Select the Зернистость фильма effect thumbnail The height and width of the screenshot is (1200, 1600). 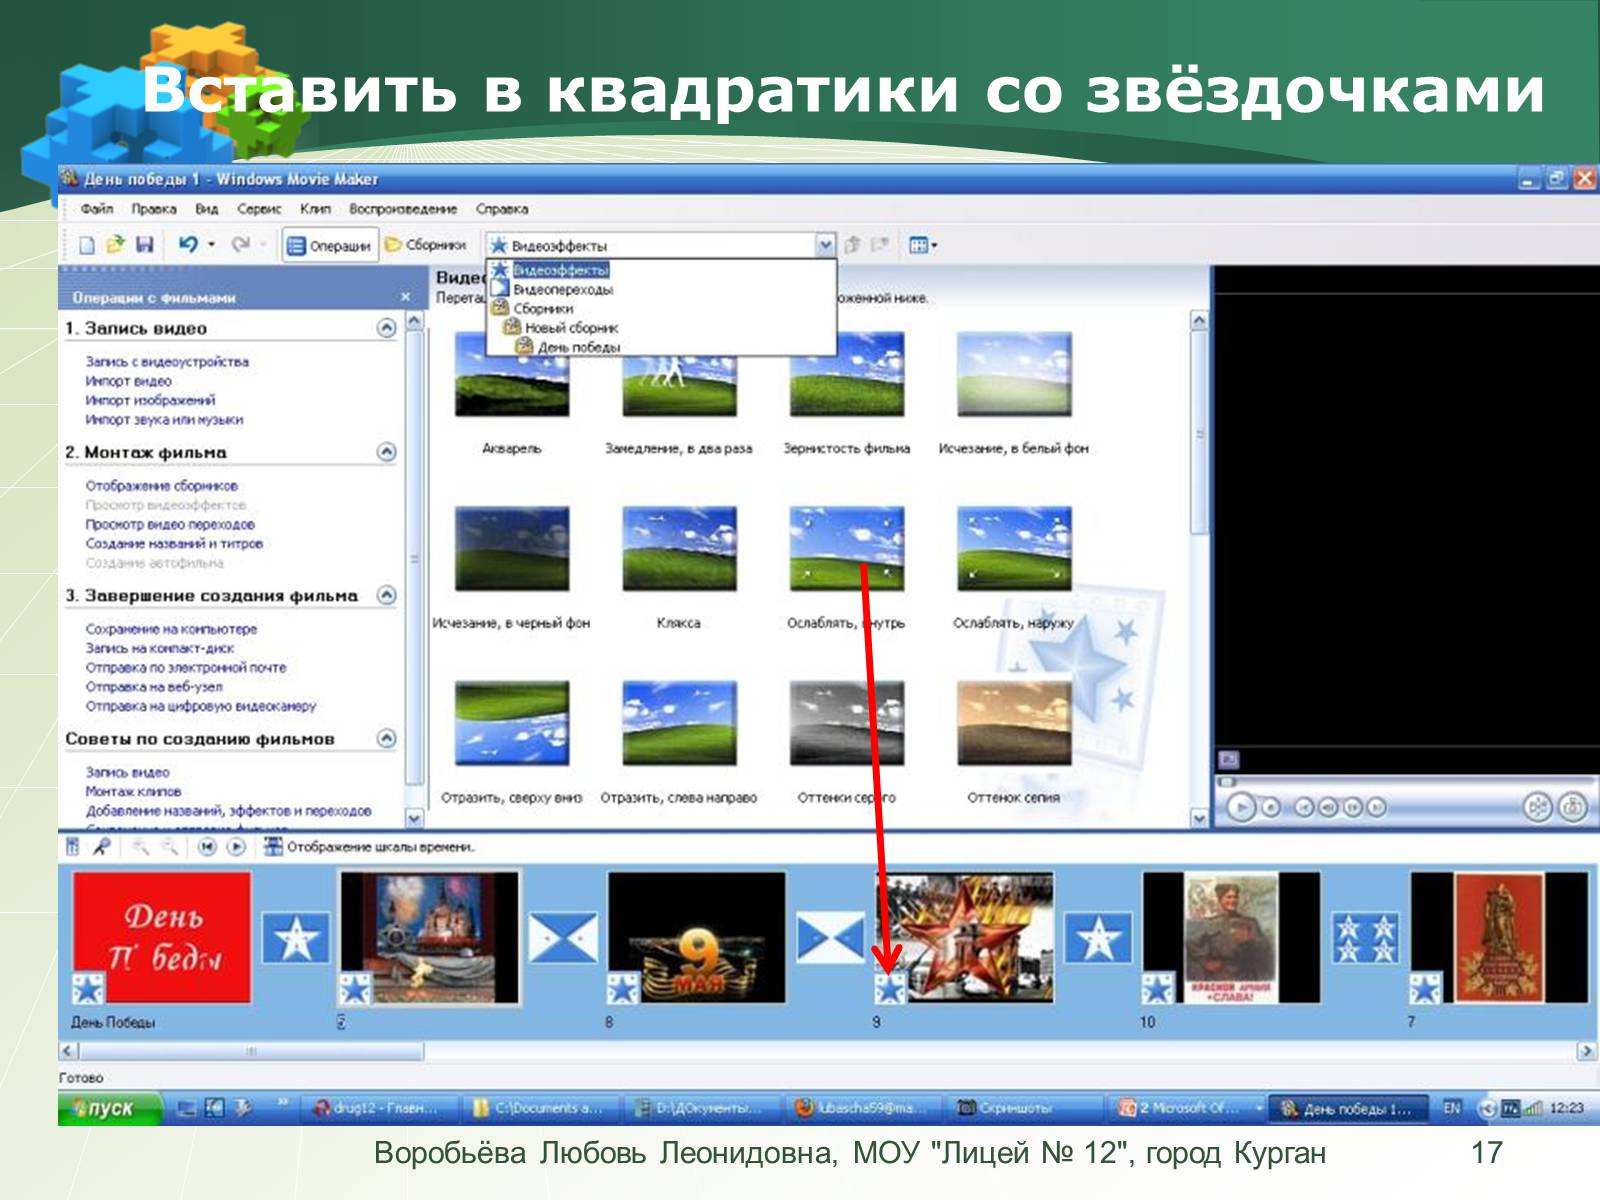point(846,375)
